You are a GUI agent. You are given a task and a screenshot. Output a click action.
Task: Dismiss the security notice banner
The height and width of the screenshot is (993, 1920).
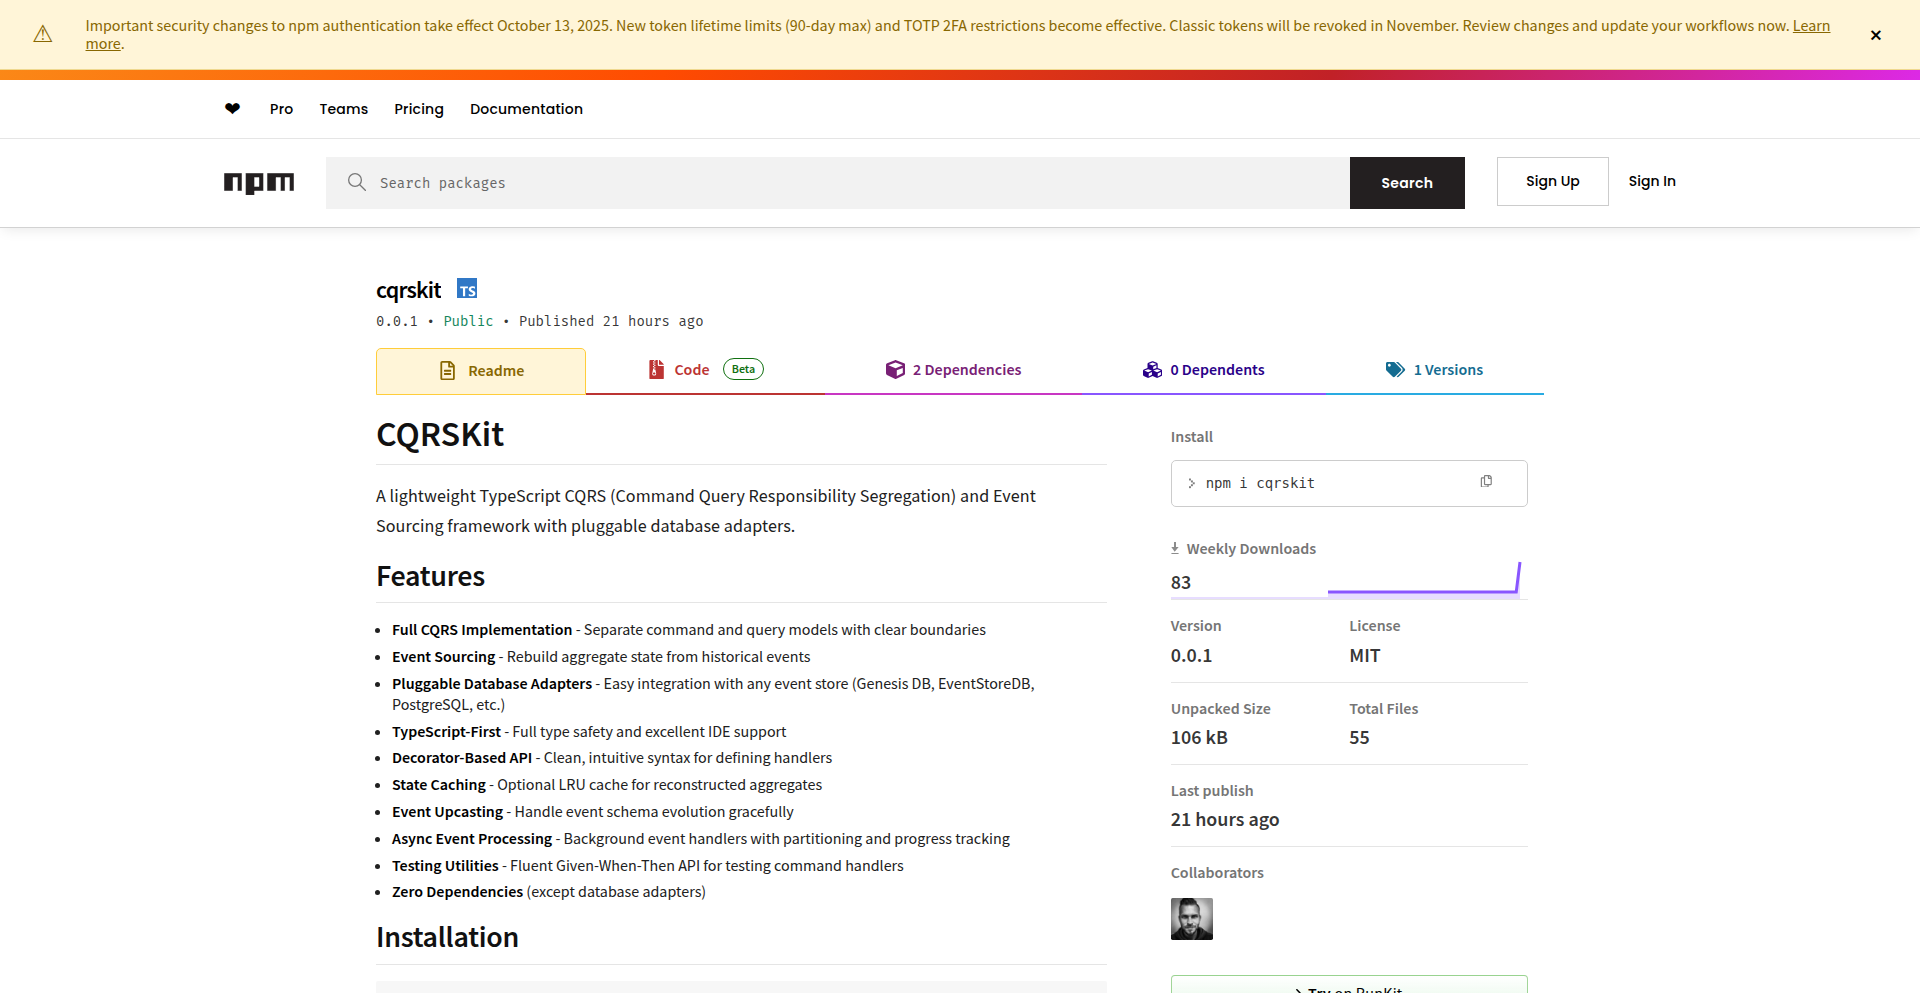pyautogui.click(x=1875, y=35)
